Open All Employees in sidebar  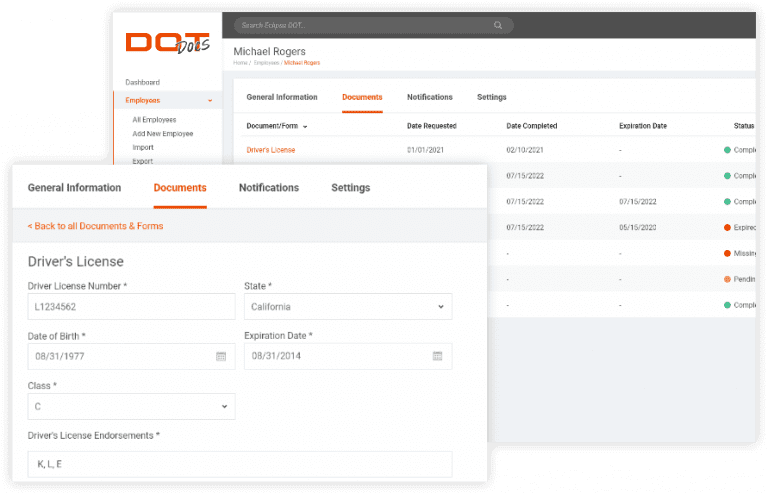[x=154, y=119]
